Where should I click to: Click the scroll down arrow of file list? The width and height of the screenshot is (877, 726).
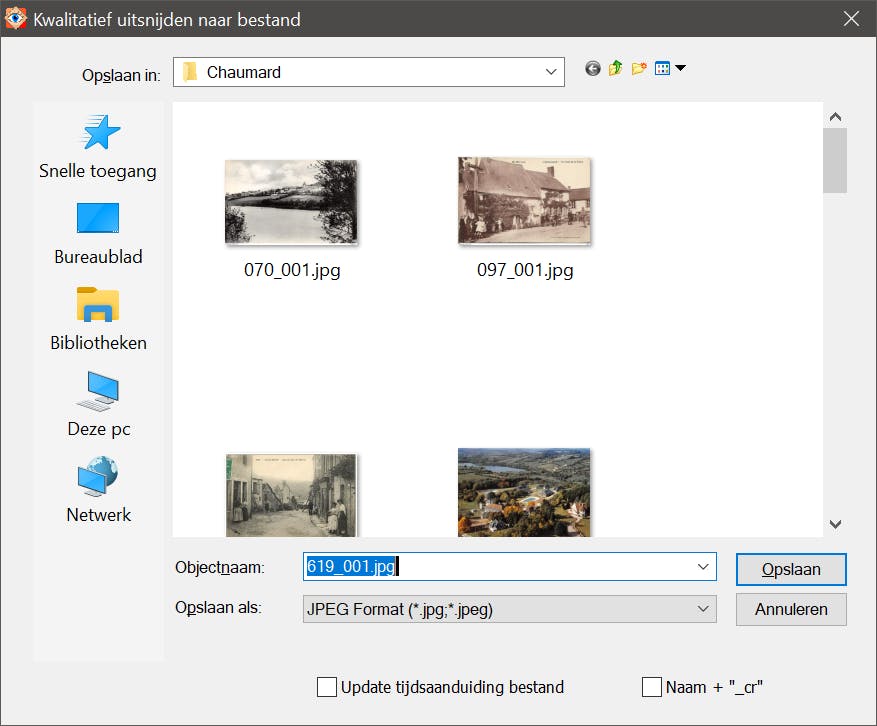[x=836, y=524]
